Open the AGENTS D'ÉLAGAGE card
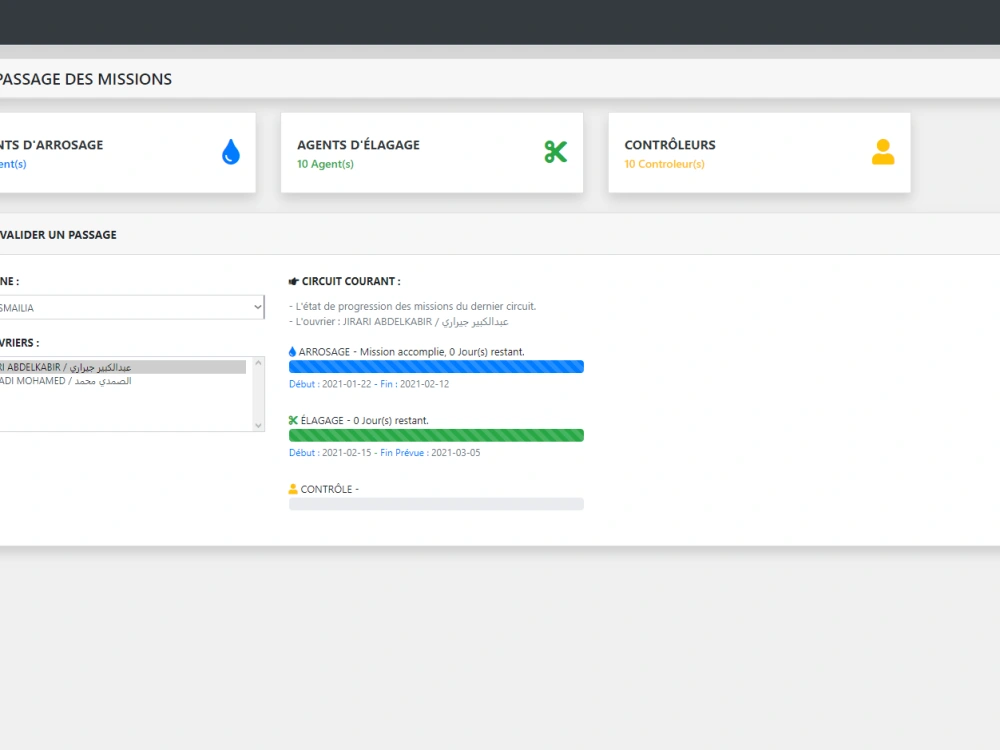The width and height of the screenshot is (1000, 750). [432, 152]
